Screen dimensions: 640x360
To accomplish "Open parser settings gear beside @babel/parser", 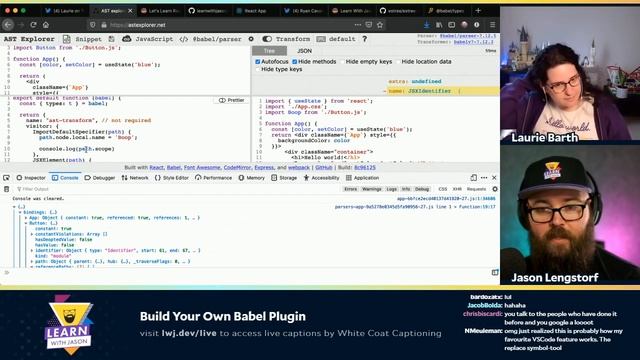I will pos(251,39).
